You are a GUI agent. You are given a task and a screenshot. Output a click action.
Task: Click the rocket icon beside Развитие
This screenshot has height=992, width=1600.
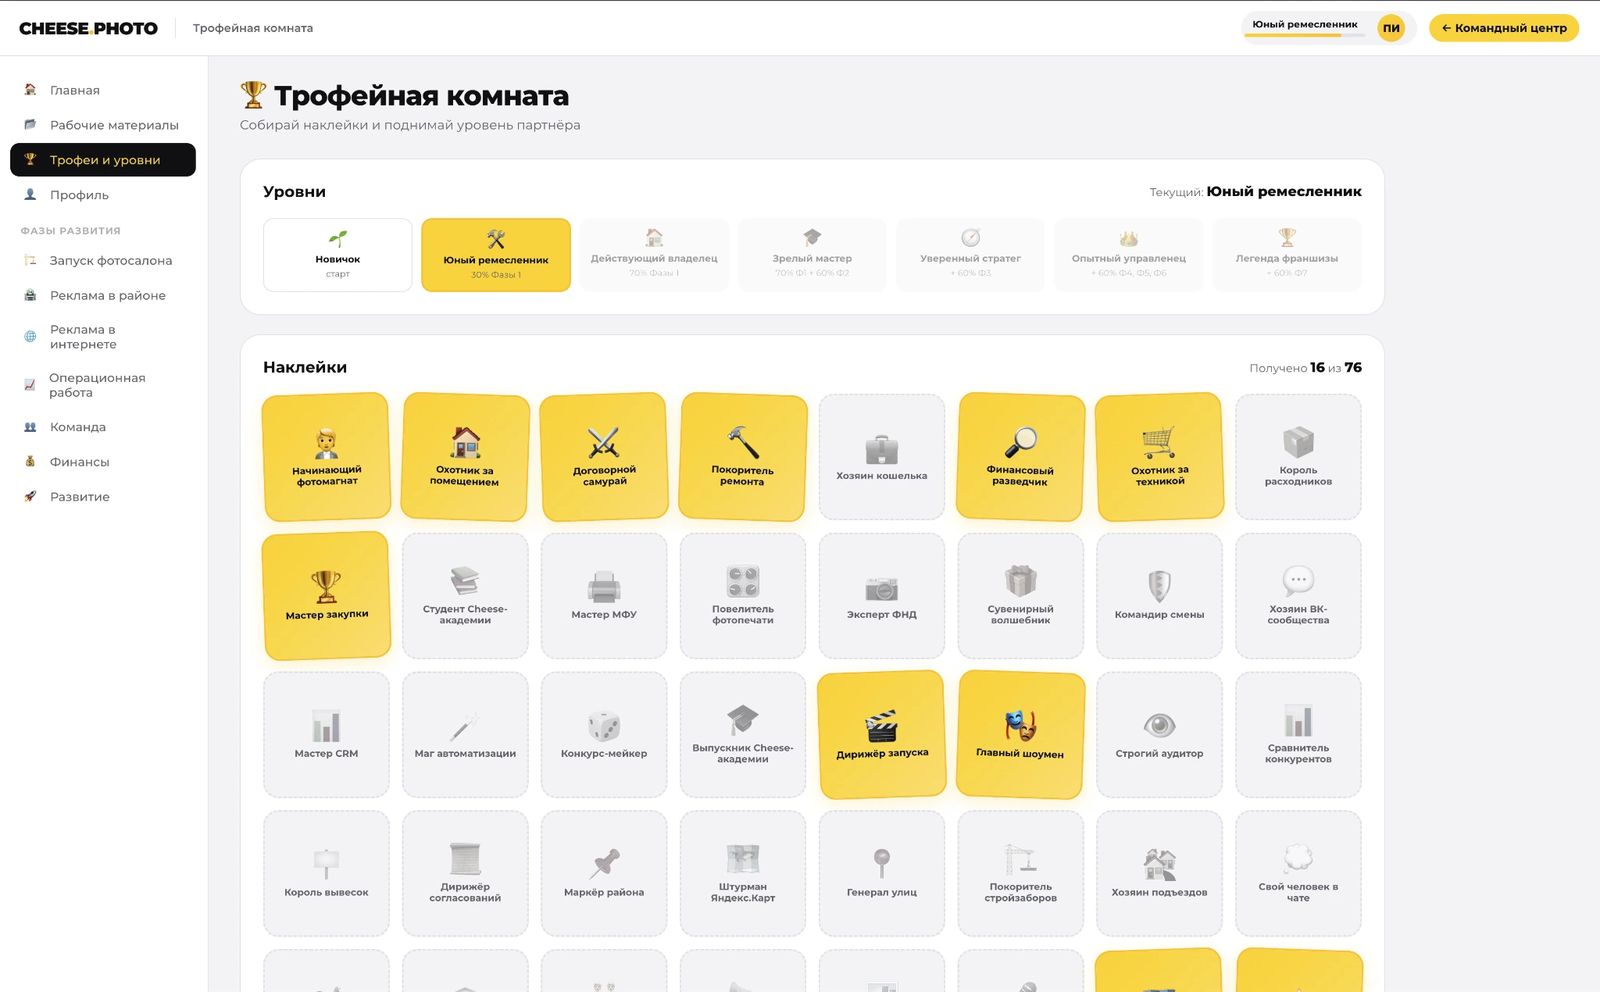[30, 497]
